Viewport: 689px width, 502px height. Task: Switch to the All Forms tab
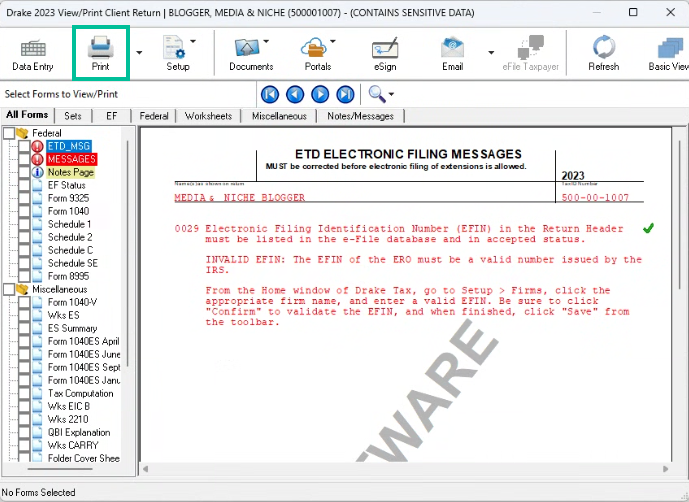[27, 115]
